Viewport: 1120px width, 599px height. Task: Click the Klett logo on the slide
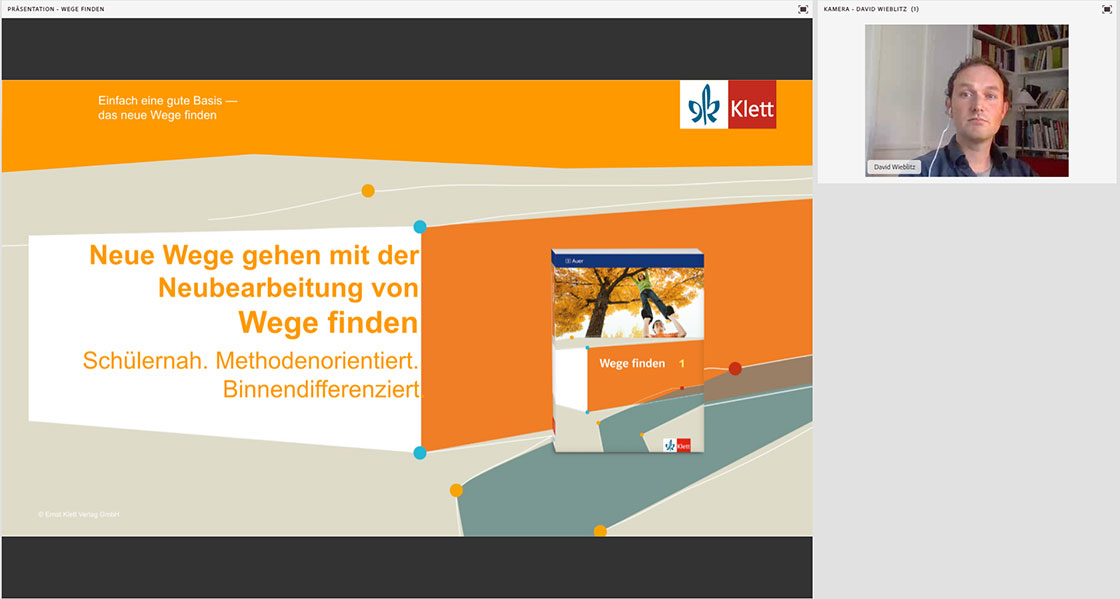tap(728, 105)
